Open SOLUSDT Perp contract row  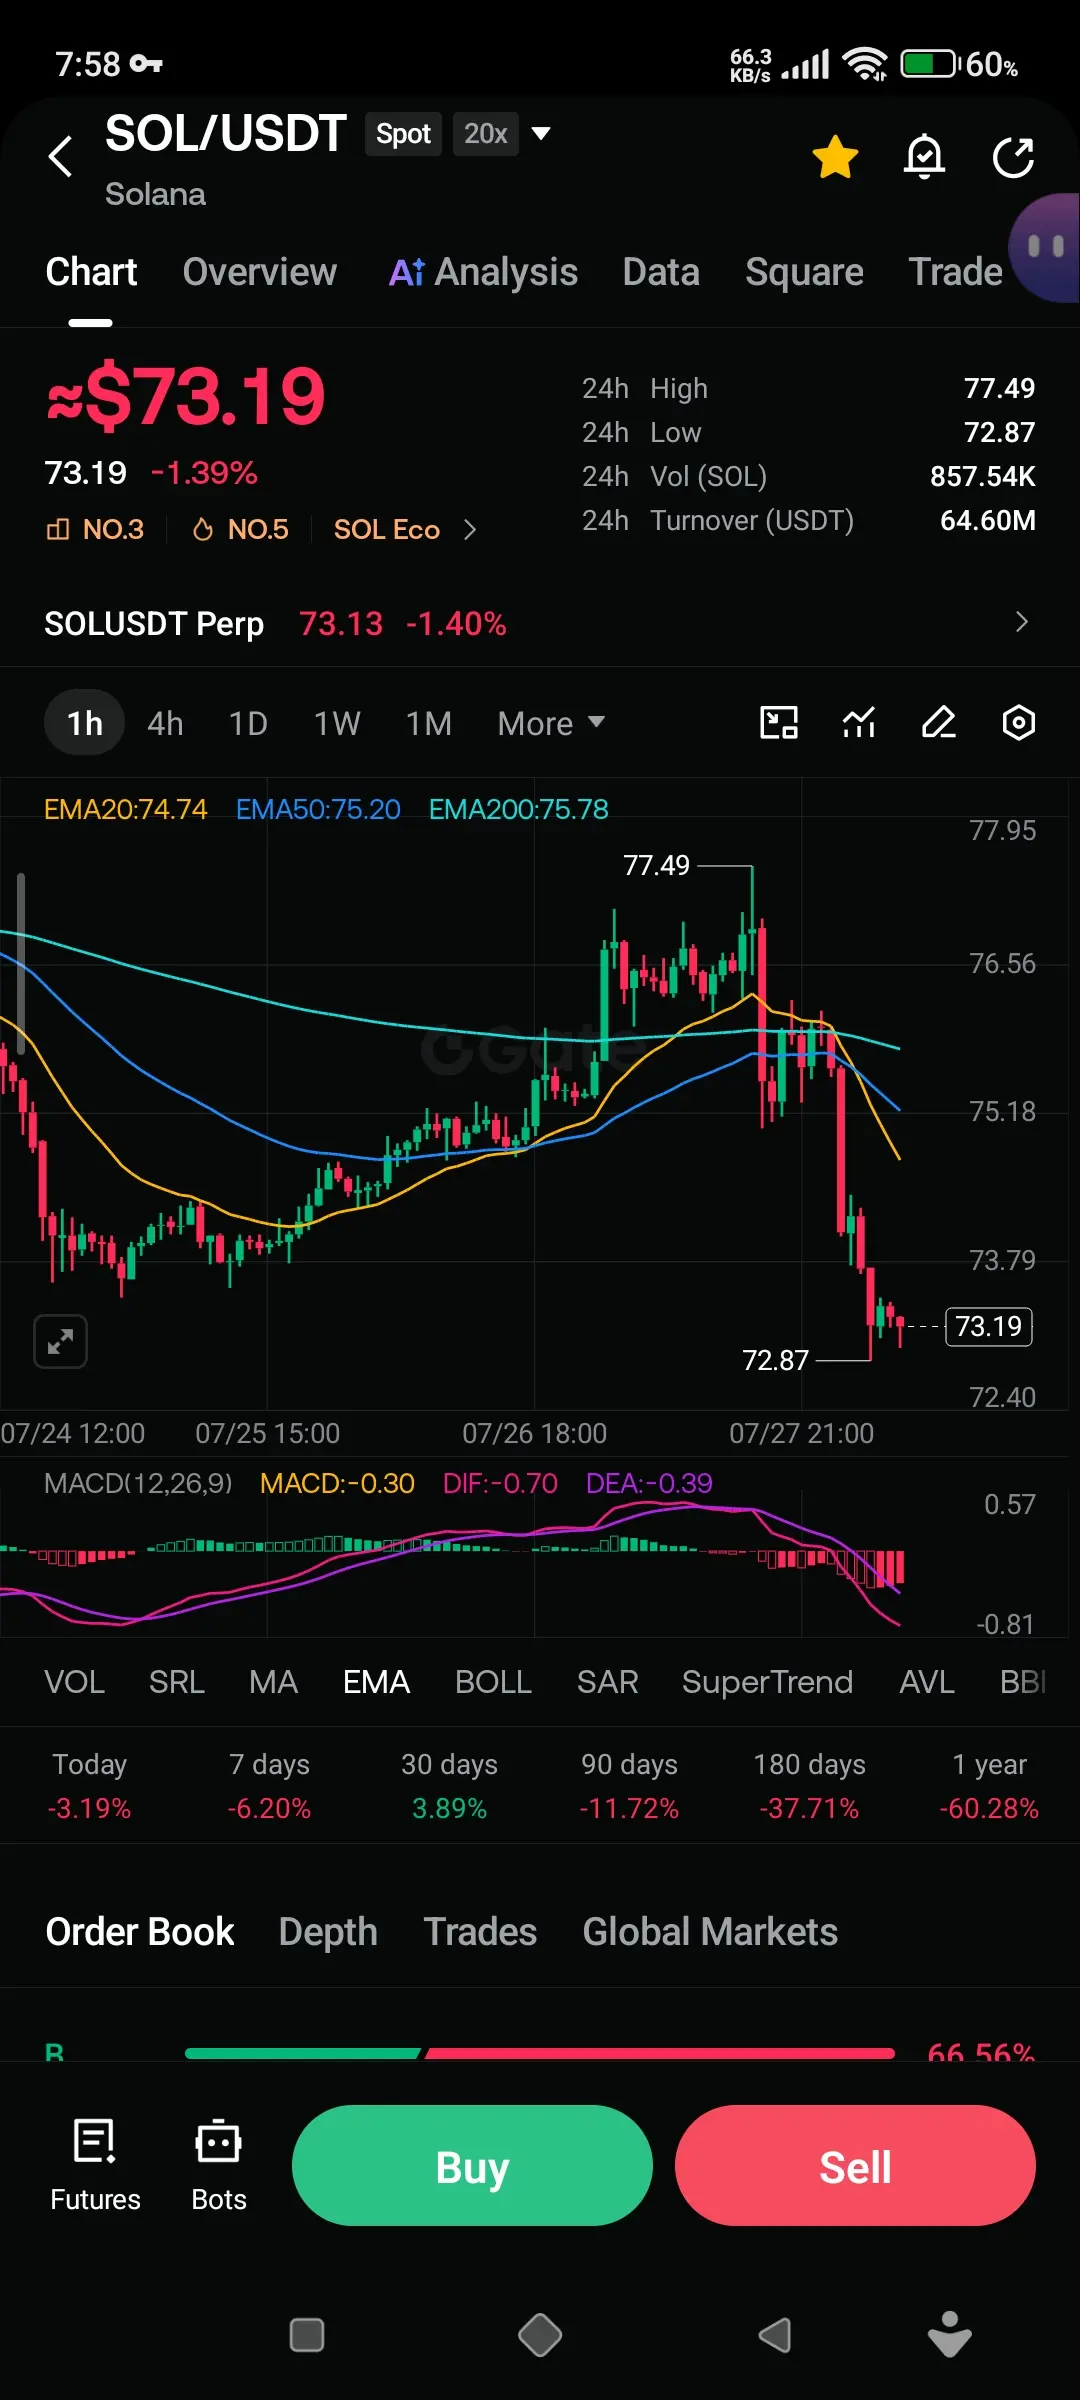[540, 623]
